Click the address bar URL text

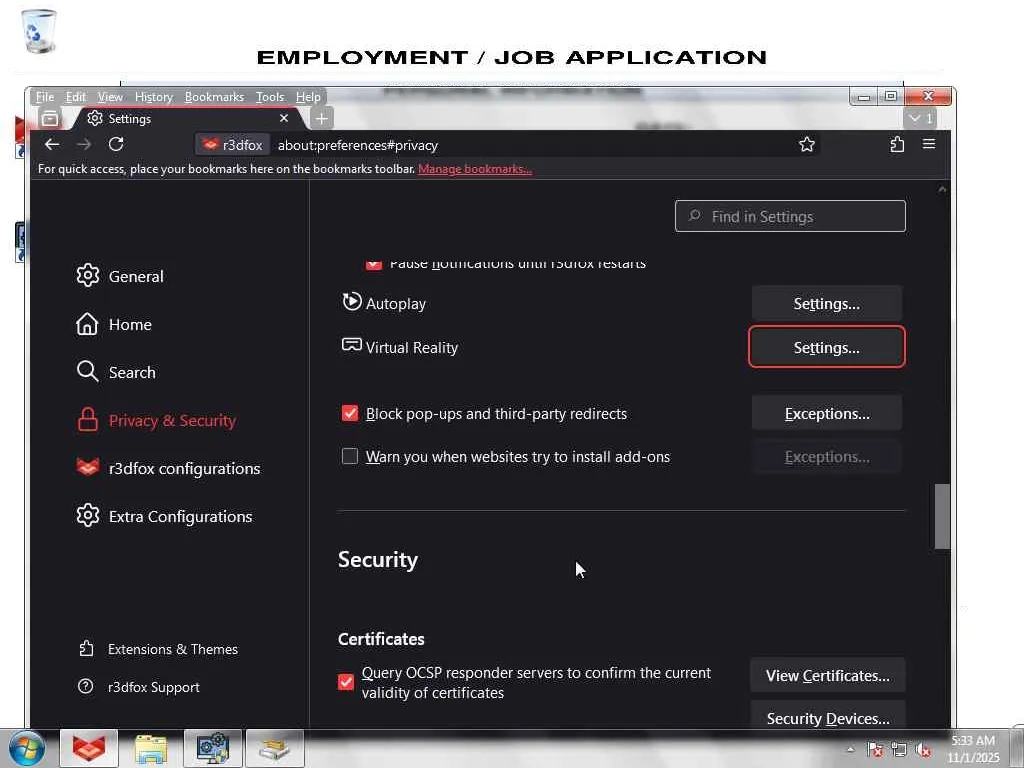[358, 145]
